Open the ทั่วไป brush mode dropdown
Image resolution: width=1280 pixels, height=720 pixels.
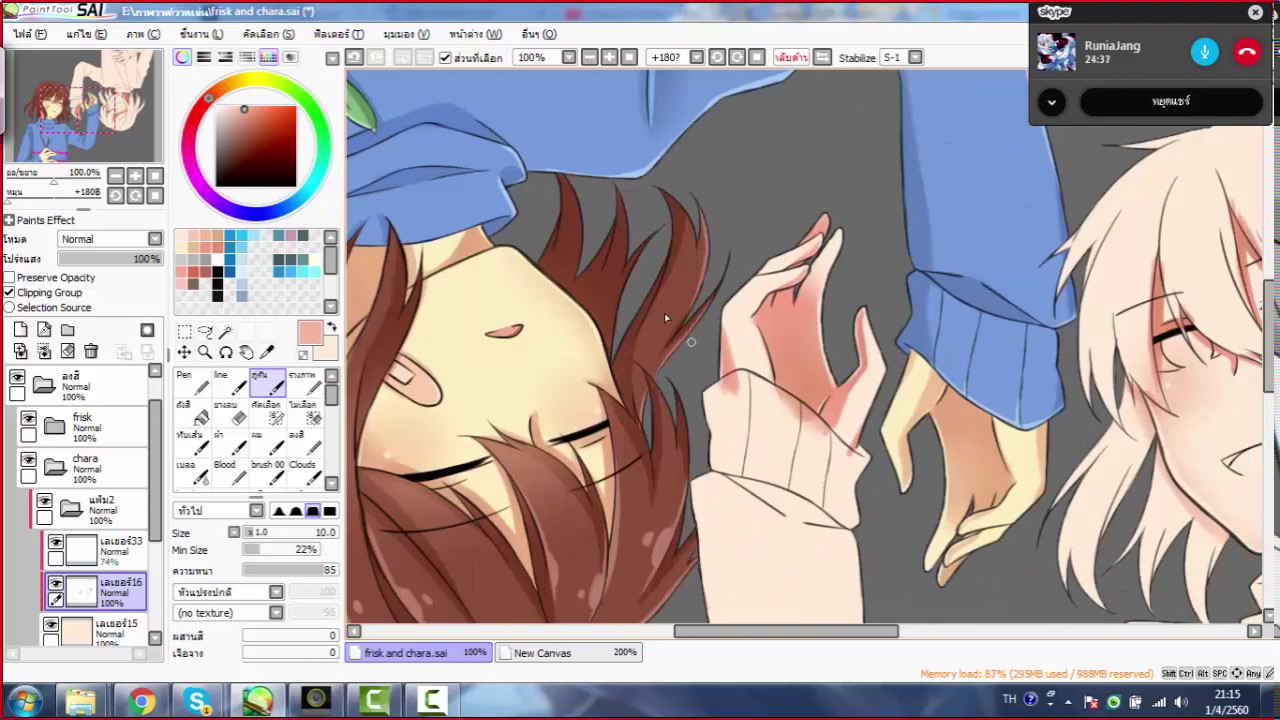click(x=219, y=511)
